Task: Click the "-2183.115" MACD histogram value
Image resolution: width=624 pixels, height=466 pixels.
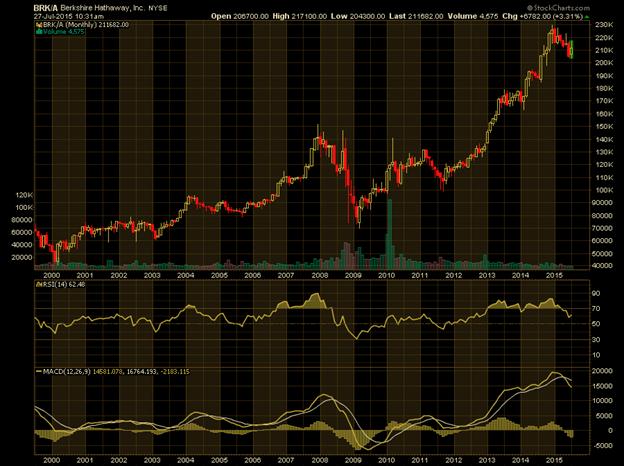Action: point(175,372)
